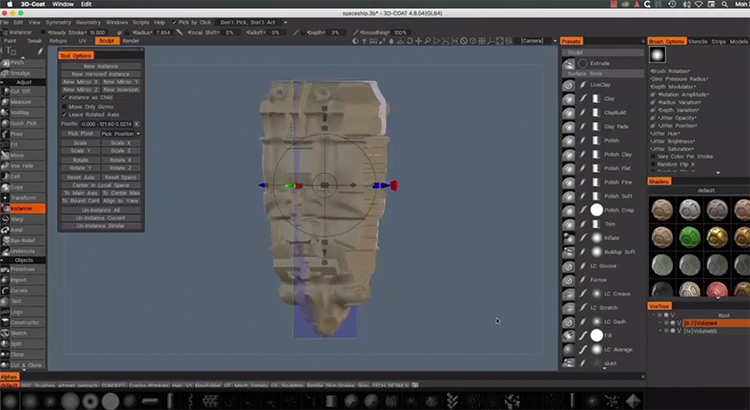Select the Pose tool
The height and width of the screenshot is (410, 750).
pyautogui.click(x=22, y=133)
